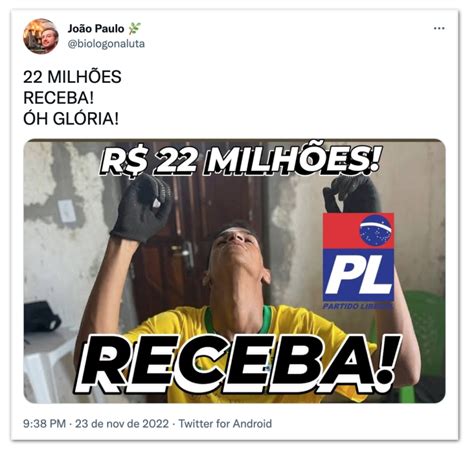Click the date 23 de nov de 2022
474x452 pixels.
click(122, 424)
